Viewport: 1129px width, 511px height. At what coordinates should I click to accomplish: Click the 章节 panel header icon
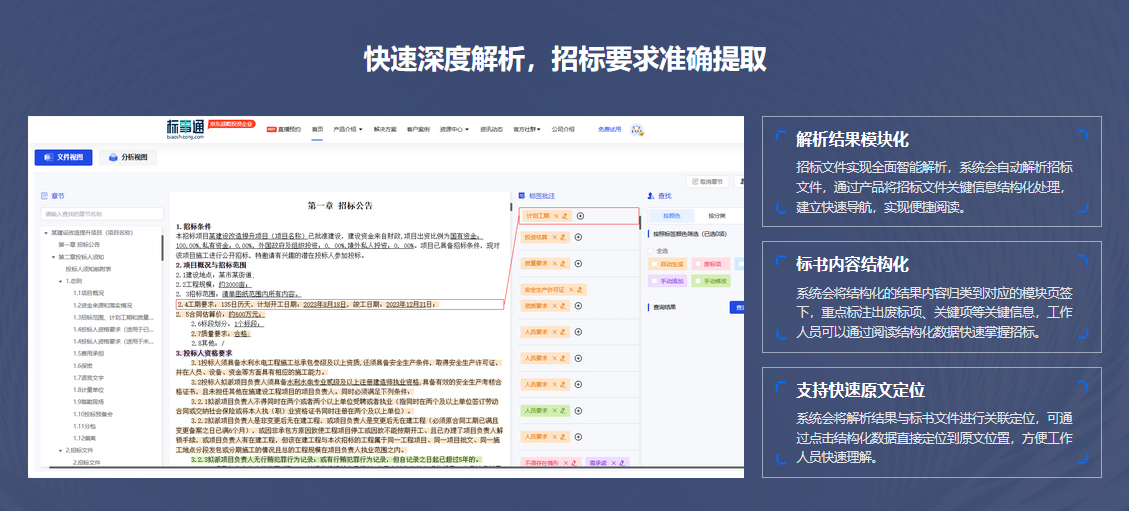point(43,196)
